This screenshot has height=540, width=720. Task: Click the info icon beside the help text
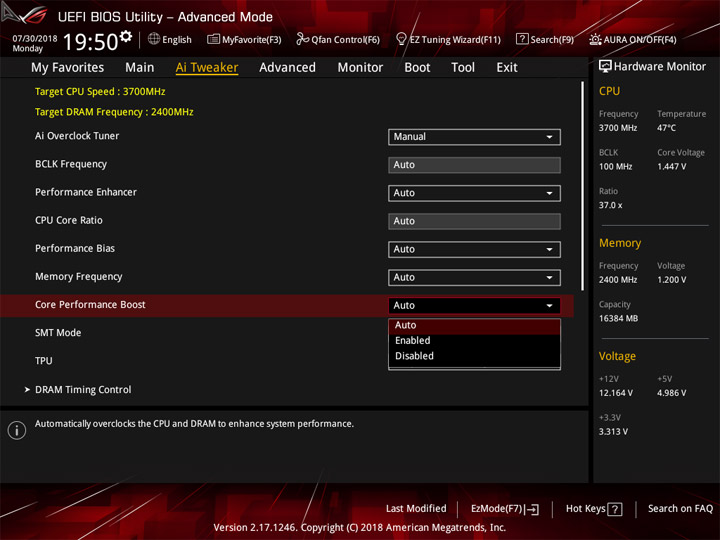click(17, 430)
